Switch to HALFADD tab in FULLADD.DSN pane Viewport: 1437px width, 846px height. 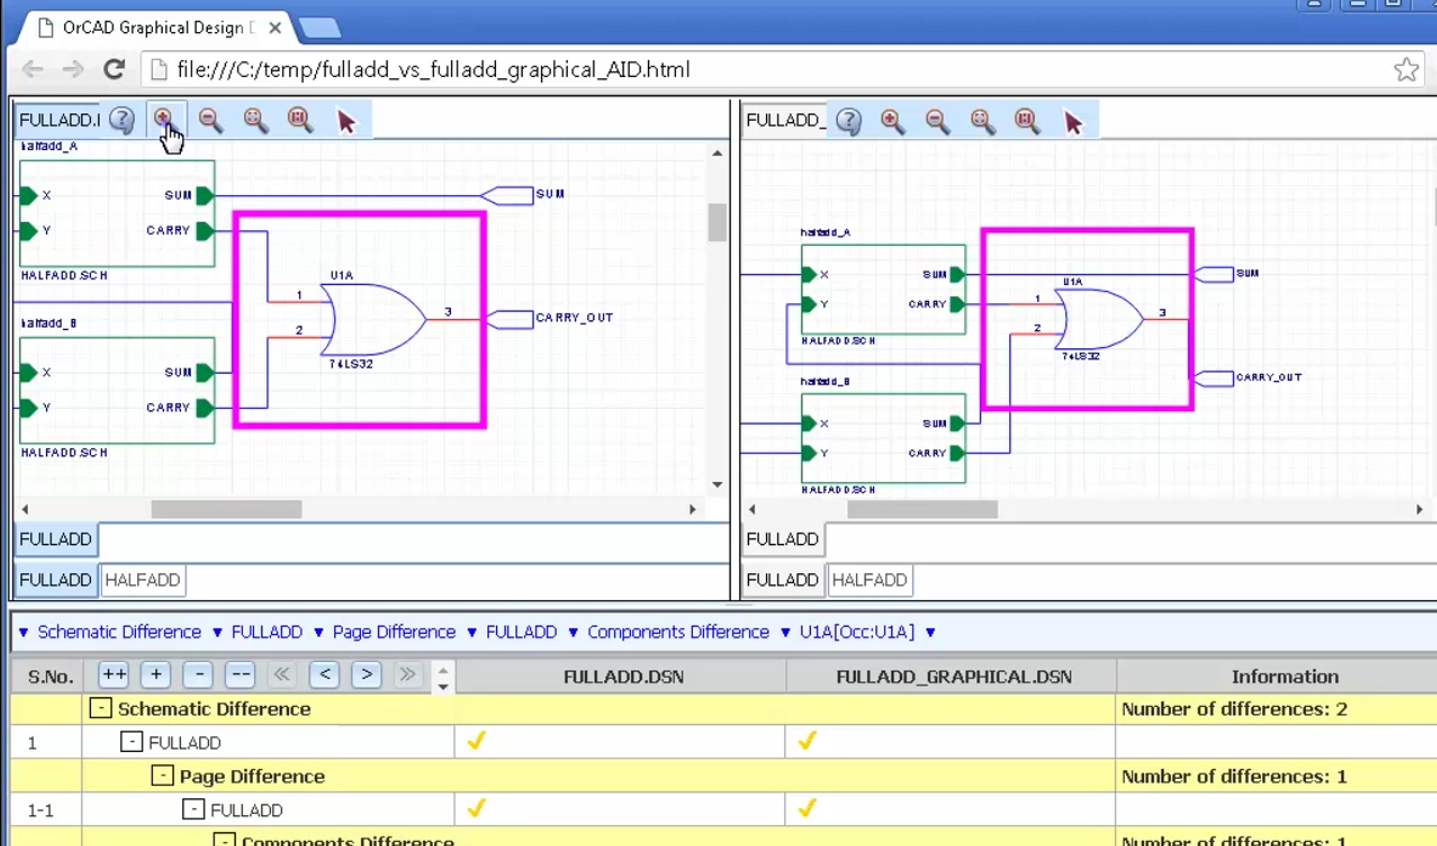[142, 580]
